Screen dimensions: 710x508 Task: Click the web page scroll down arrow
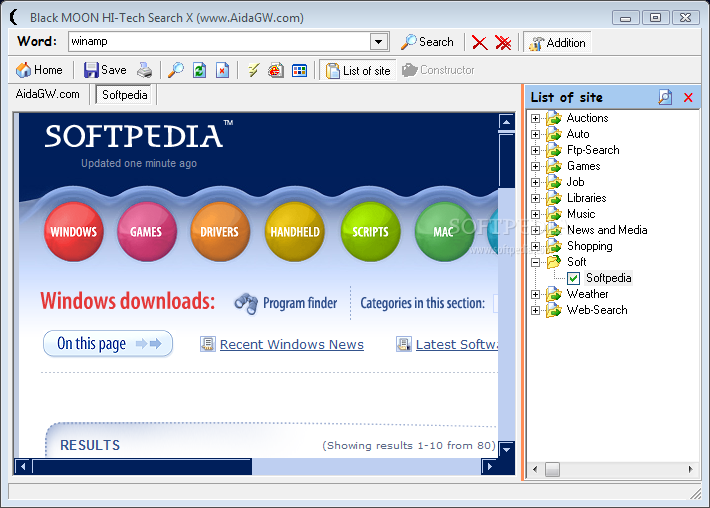[506, 450]
